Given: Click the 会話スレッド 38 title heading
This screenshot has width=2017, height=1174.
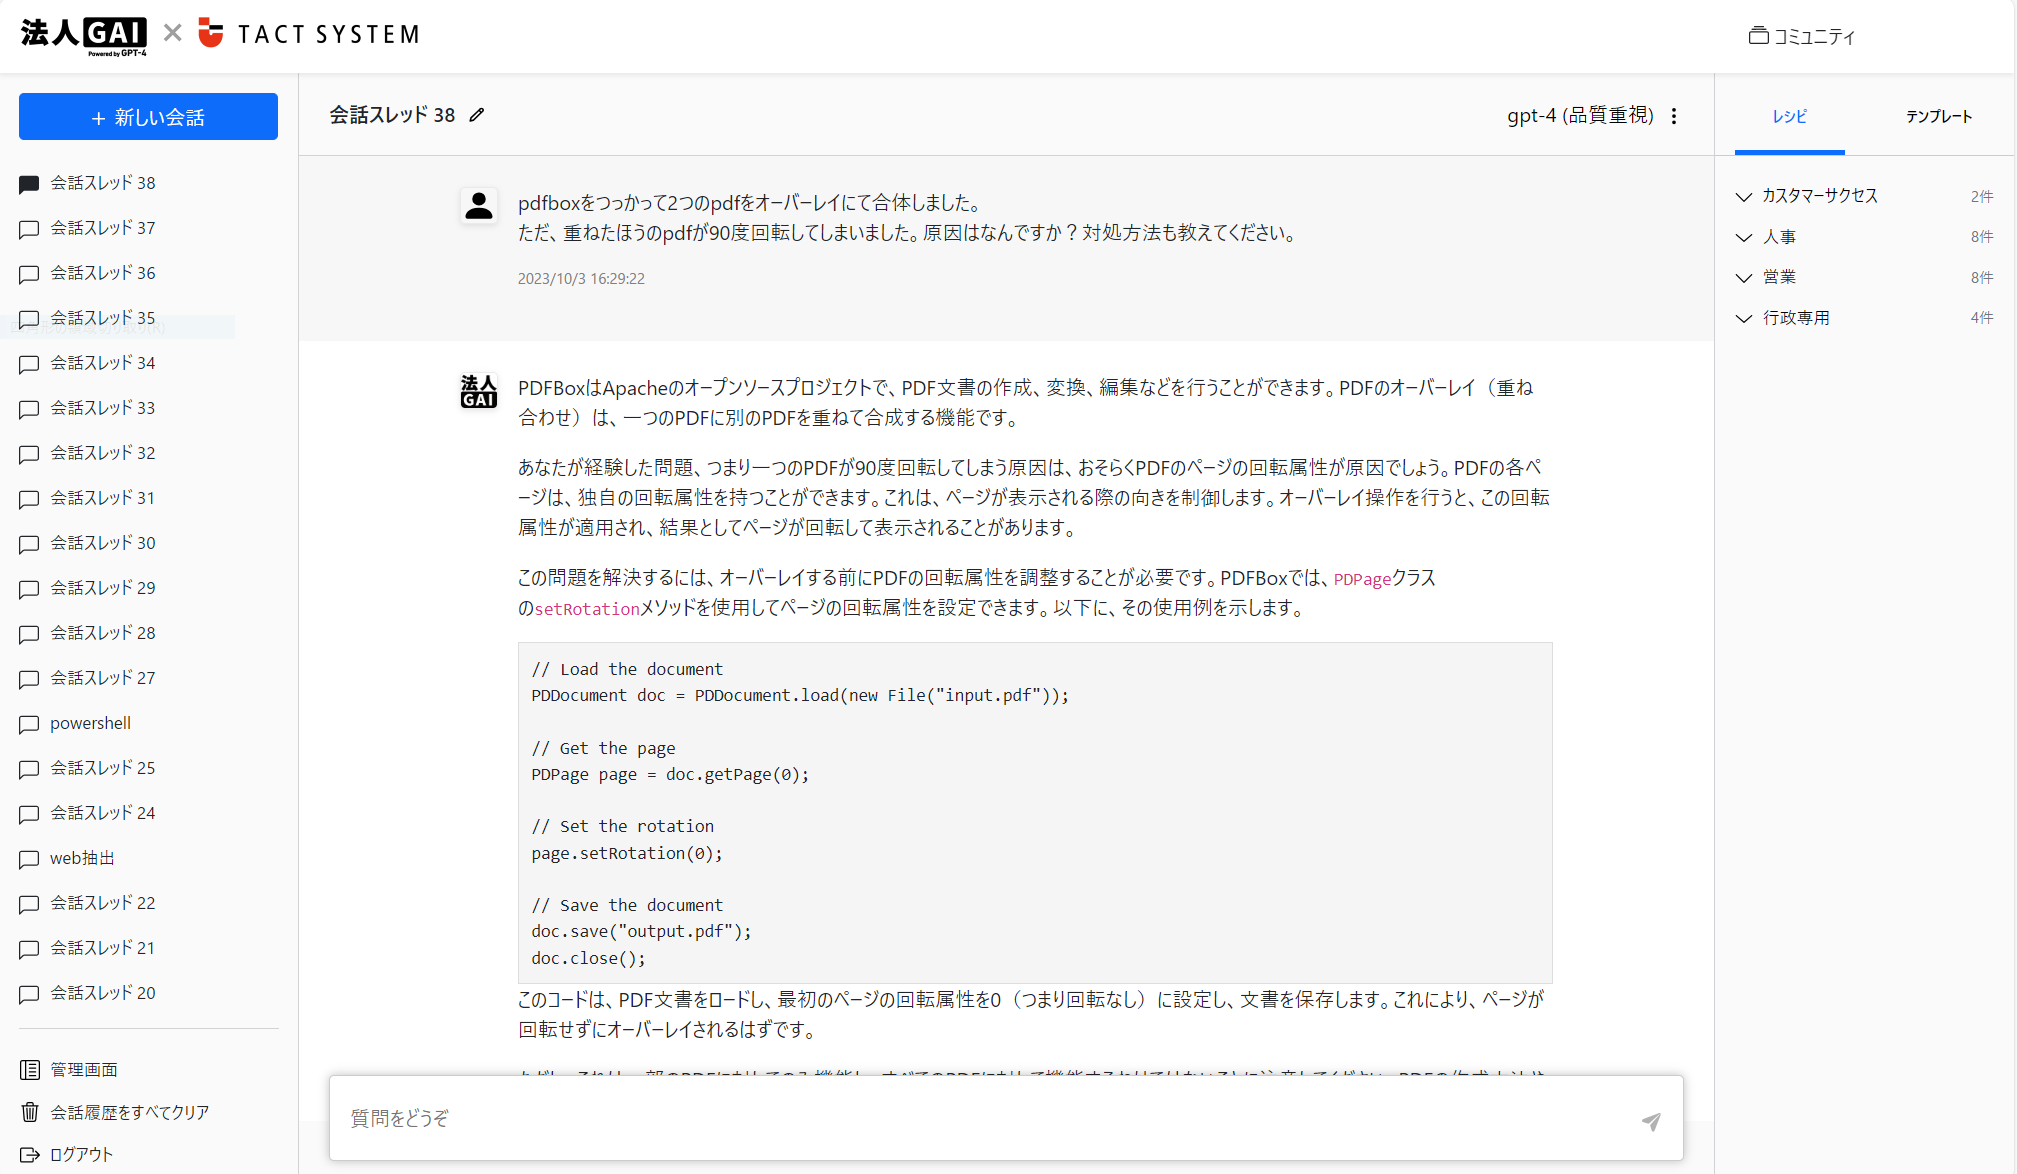Looking at the screenshot, I should coord(392,115).
